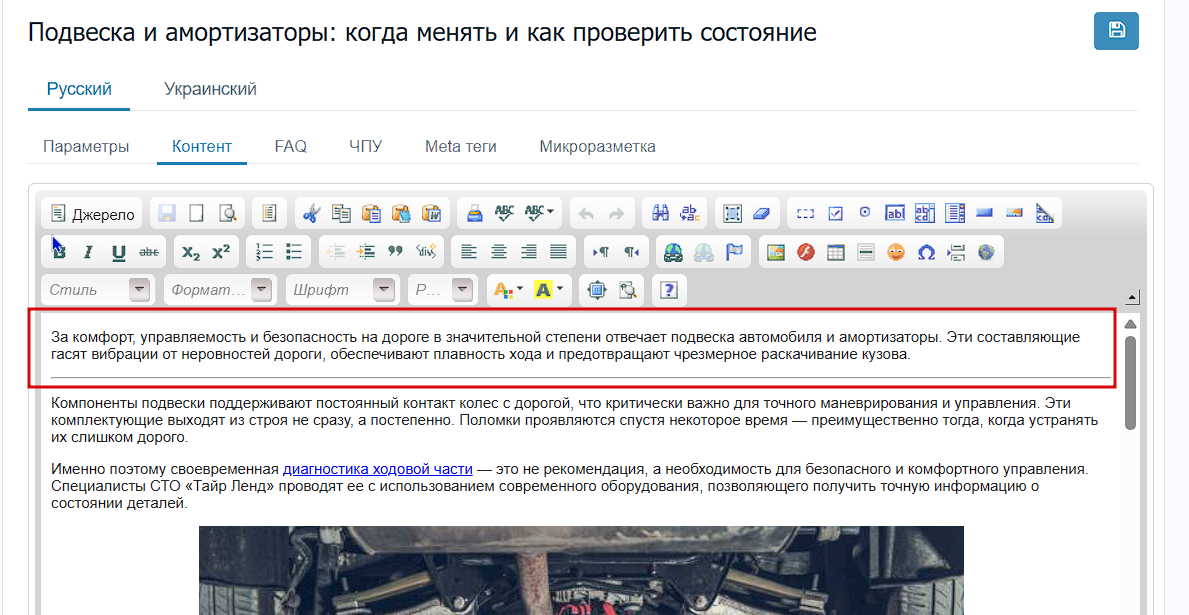This screenshot has height=615, width=1189.
Task: Align text right
Action: tap(529, 252)
